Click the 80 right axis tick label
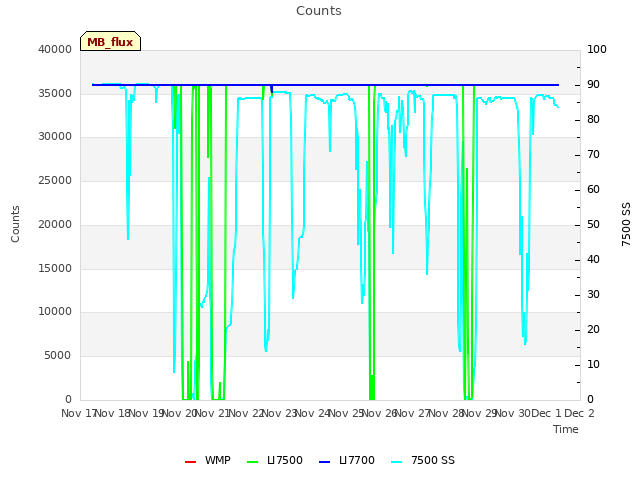640x480 pixels. tap(593, 120)
